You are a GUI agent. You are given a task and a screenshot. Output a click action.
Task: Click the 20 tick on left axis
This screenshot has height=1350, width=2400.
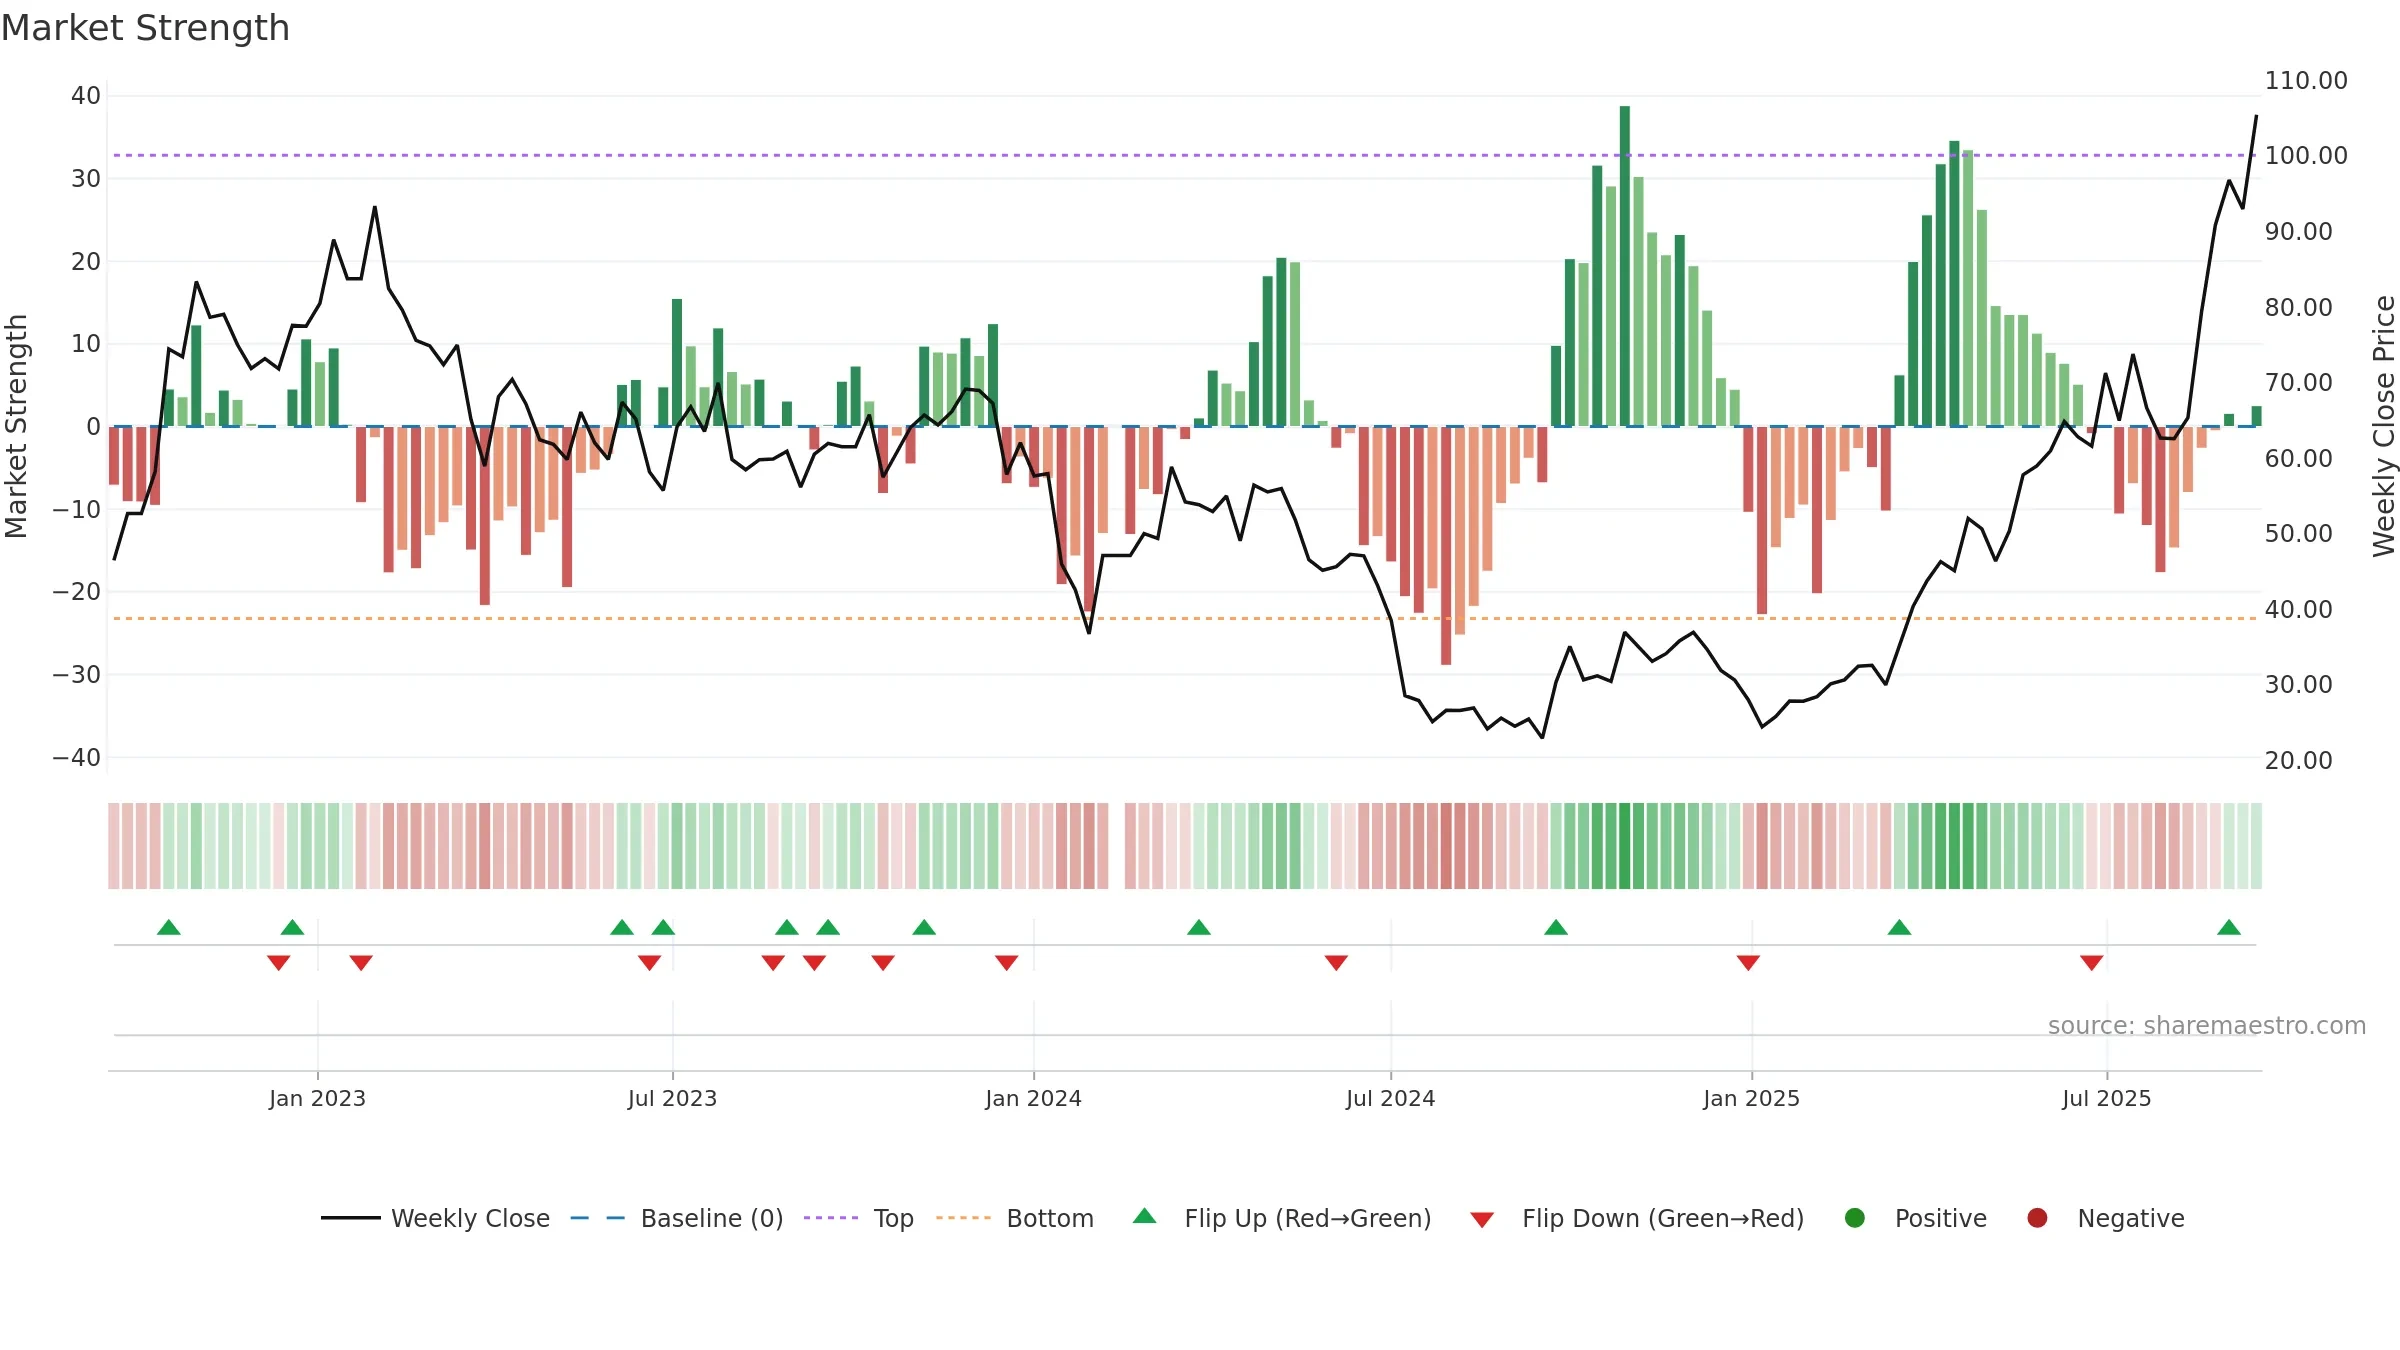pos(86,262)
